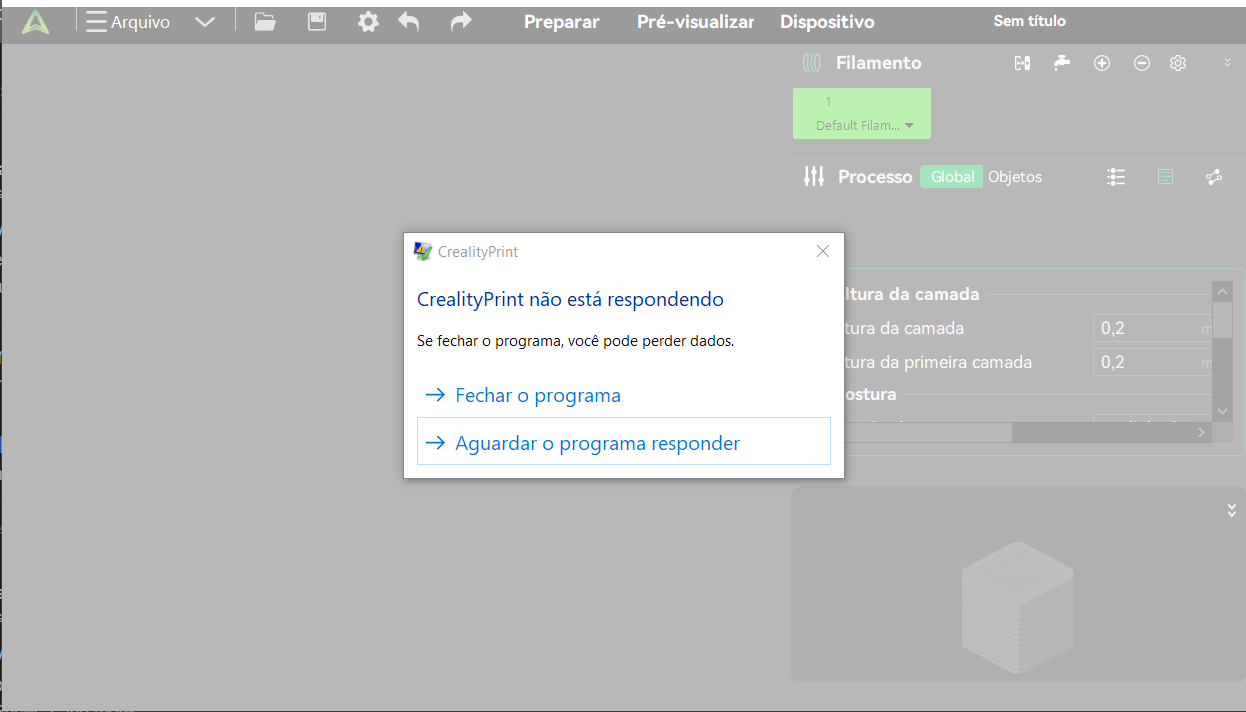
Task: Click the layered cube preview thumbnail
Action: pyautogui.click(x=1018, y=607)
